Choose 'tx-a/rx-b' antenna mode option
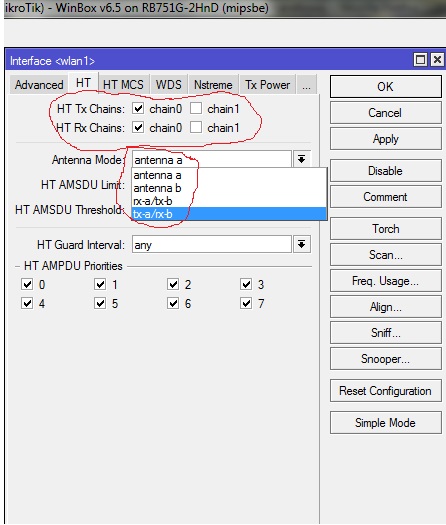The image size is (446, 525). (229, 214)
